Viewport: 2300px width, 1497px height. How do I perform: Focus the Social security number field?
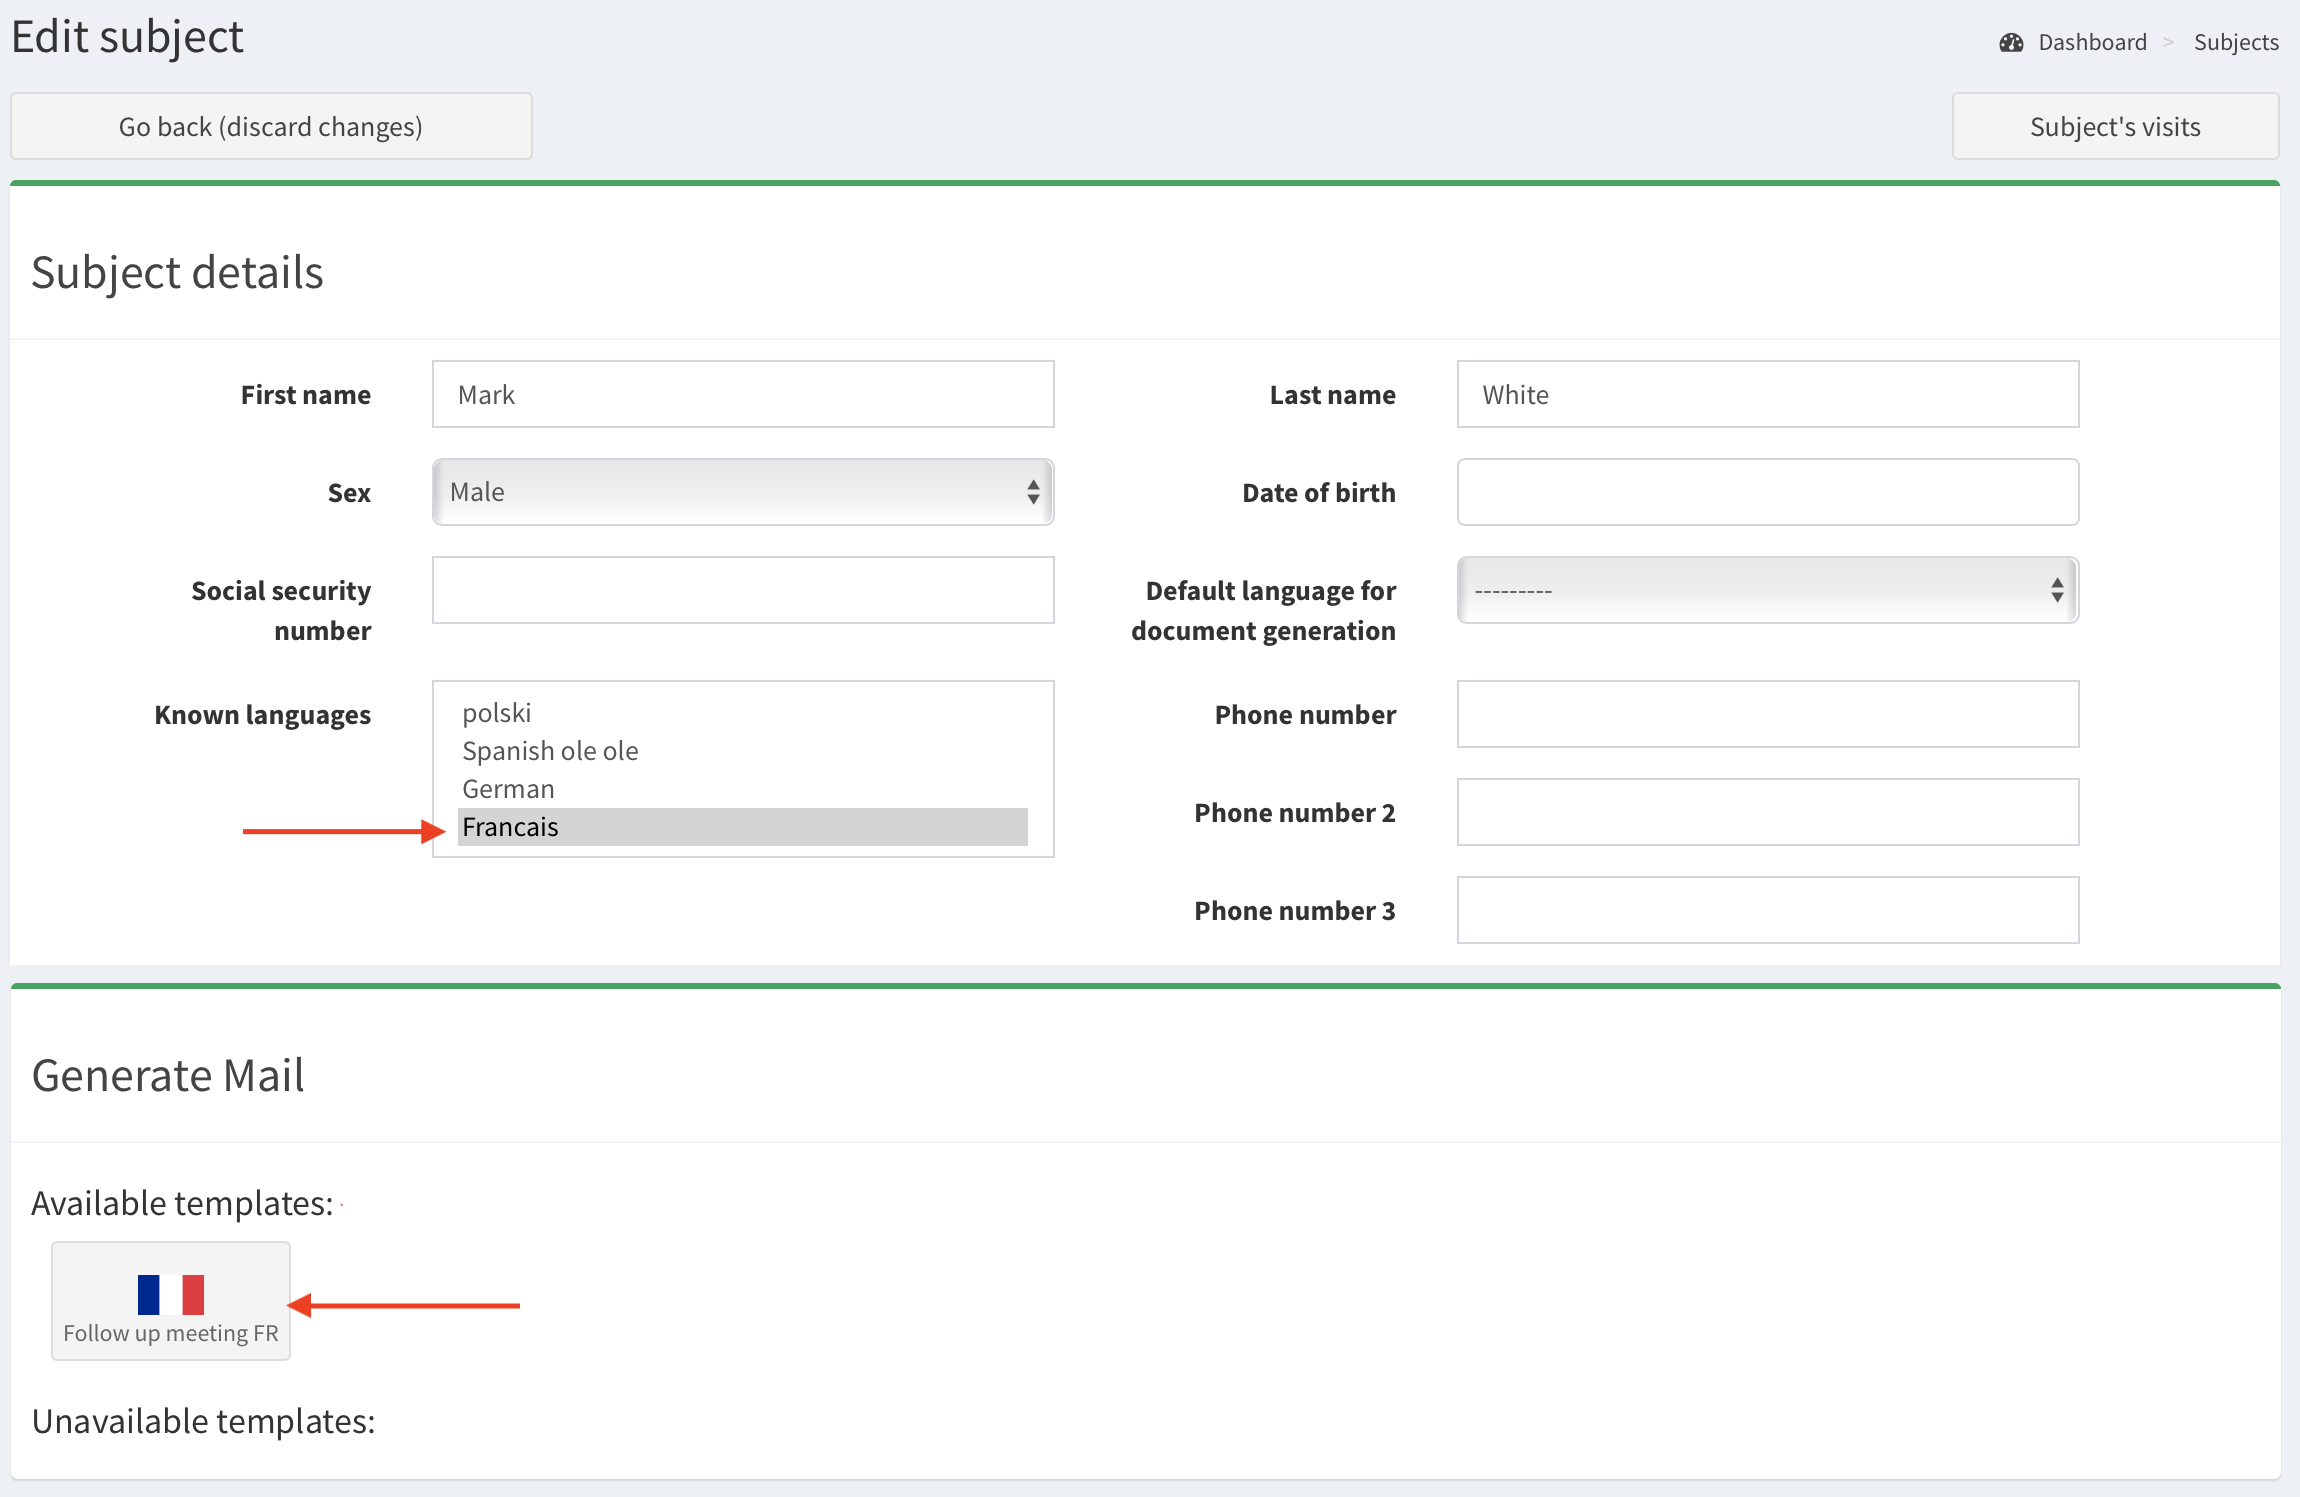point(743,590)
